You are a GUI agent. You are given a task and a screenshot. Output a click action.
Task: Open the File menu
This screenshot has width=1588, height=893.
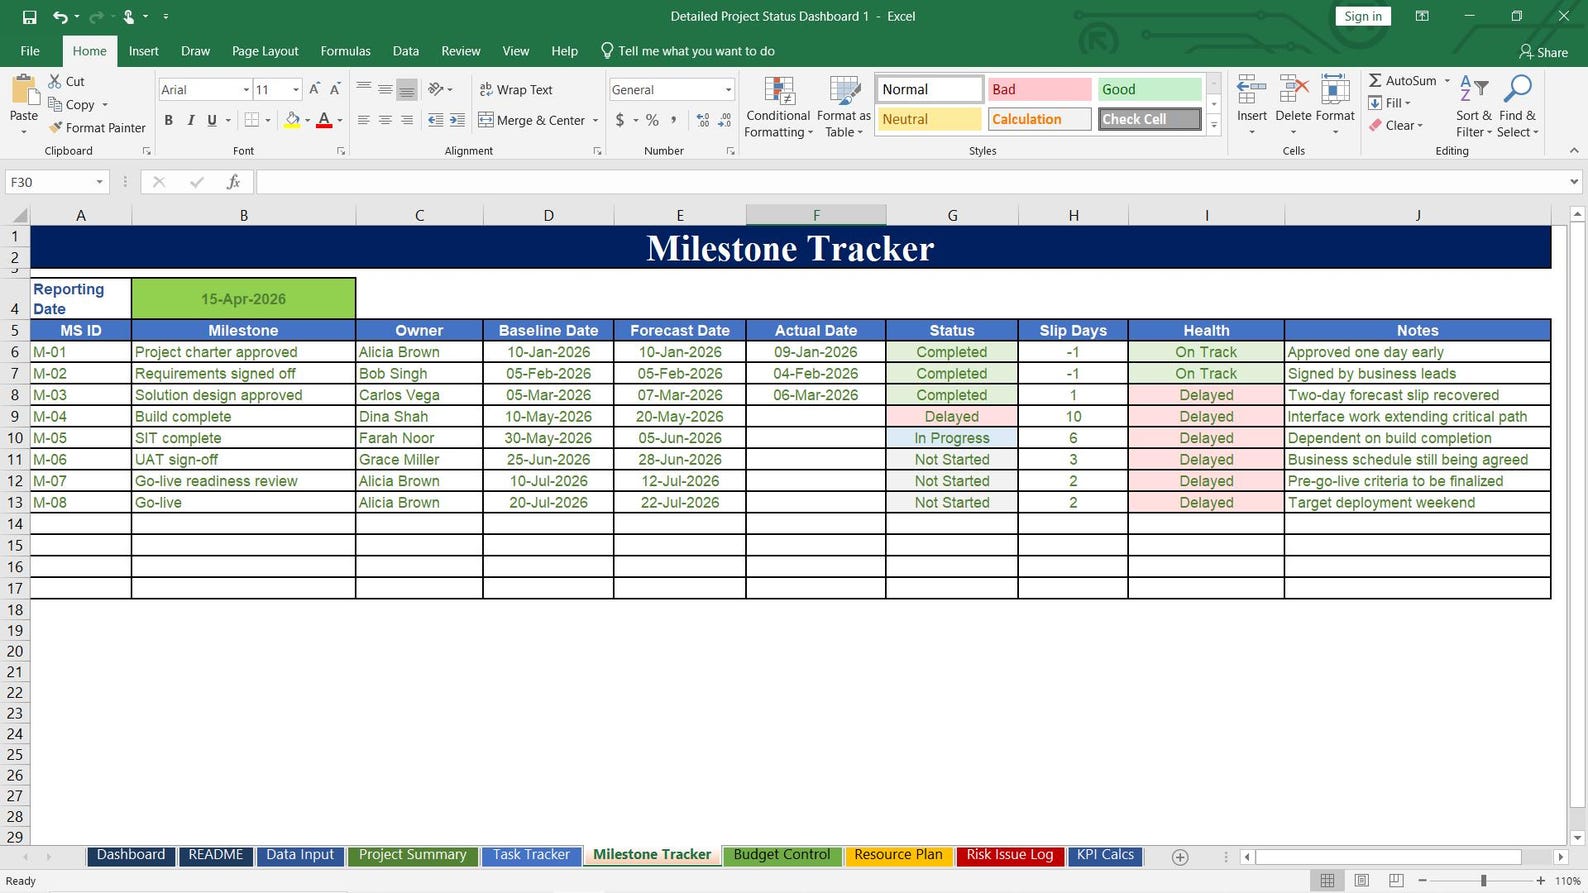(30, 51)
